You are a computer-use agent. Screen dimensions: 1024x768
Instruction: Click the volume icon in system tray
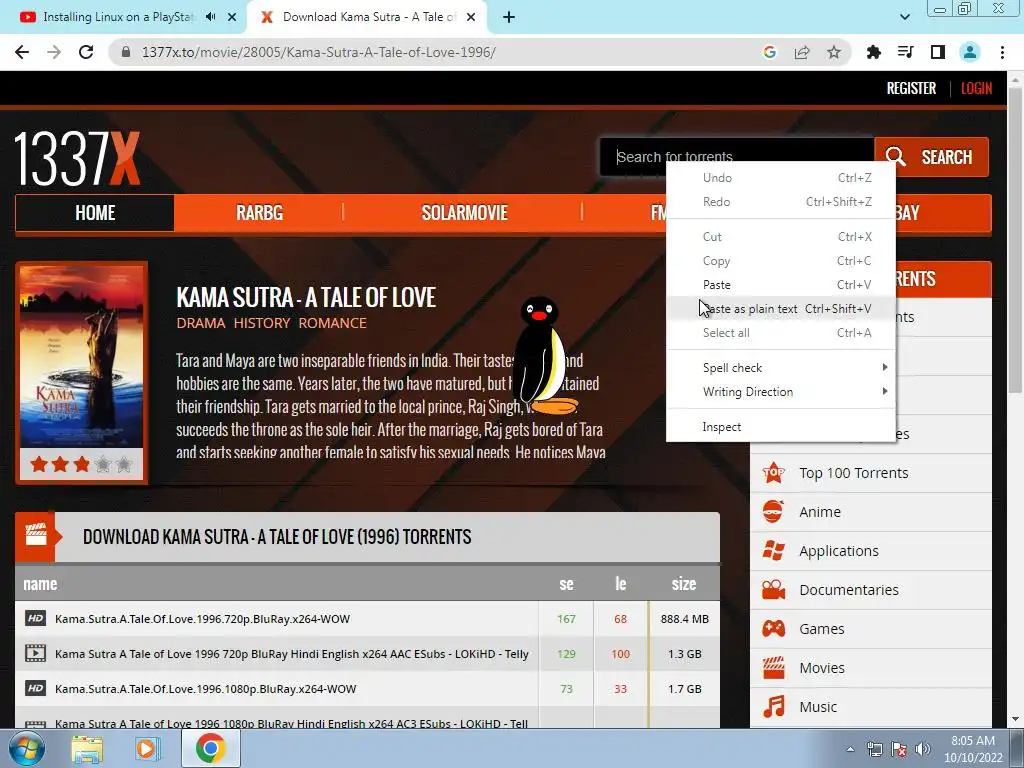click(x=922, y=749)
